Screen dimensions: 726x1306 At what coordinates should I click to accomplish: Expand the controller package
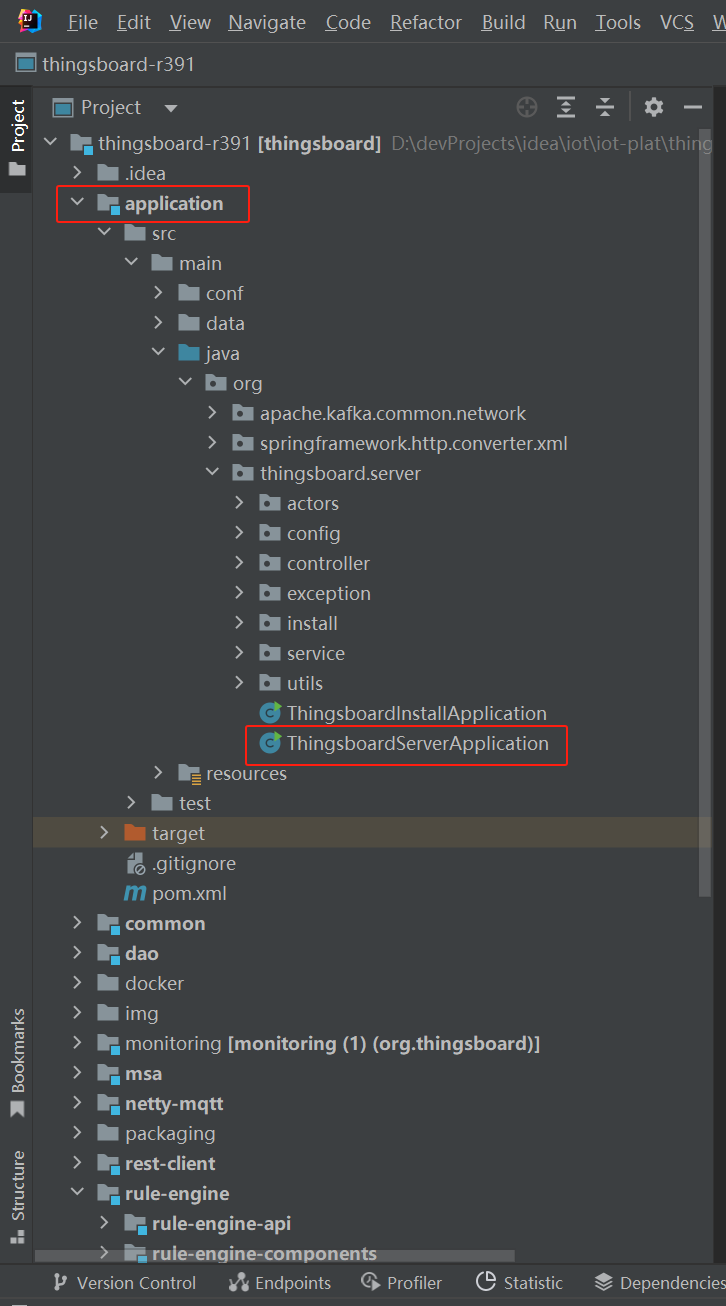pyautogui.click(x=239, y=563)
